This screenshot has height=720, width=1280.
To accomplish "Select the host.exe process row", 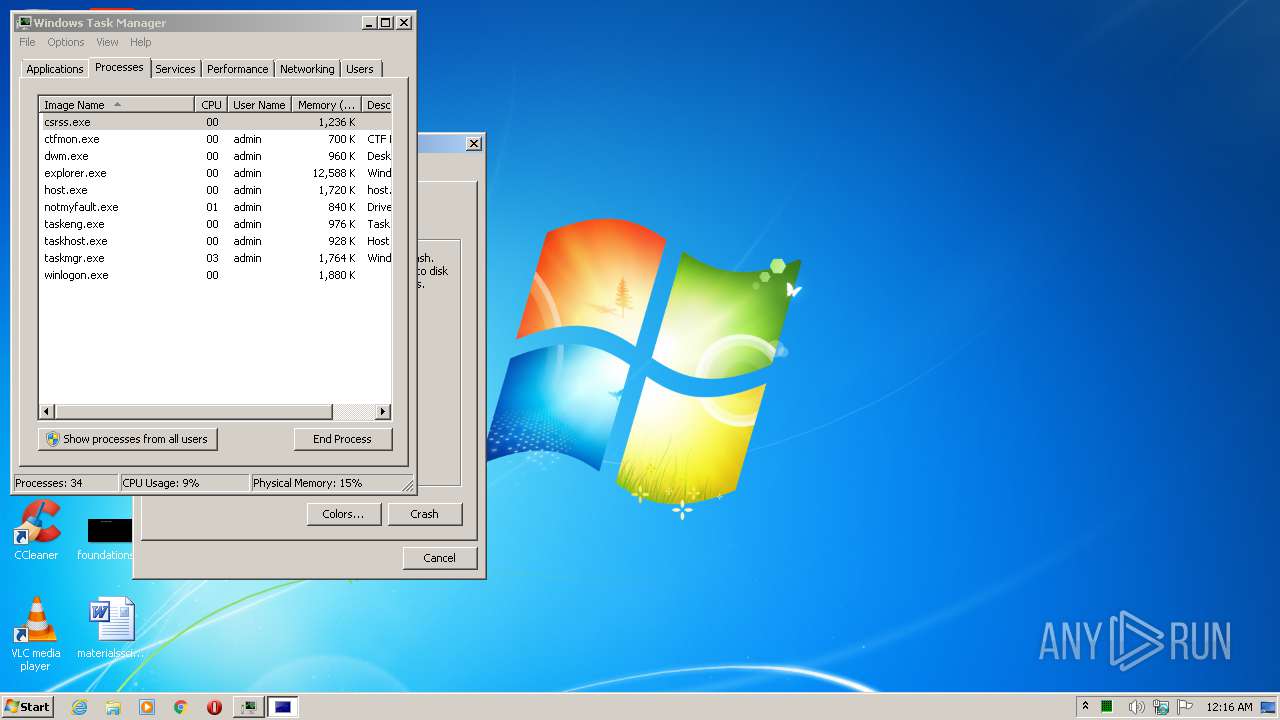I will coord(215,190).
